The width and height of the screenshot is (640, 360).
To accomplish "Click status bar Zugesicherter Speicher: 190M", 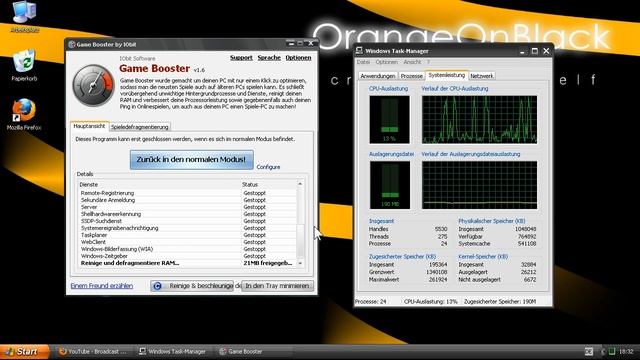I will pos(500,302).
